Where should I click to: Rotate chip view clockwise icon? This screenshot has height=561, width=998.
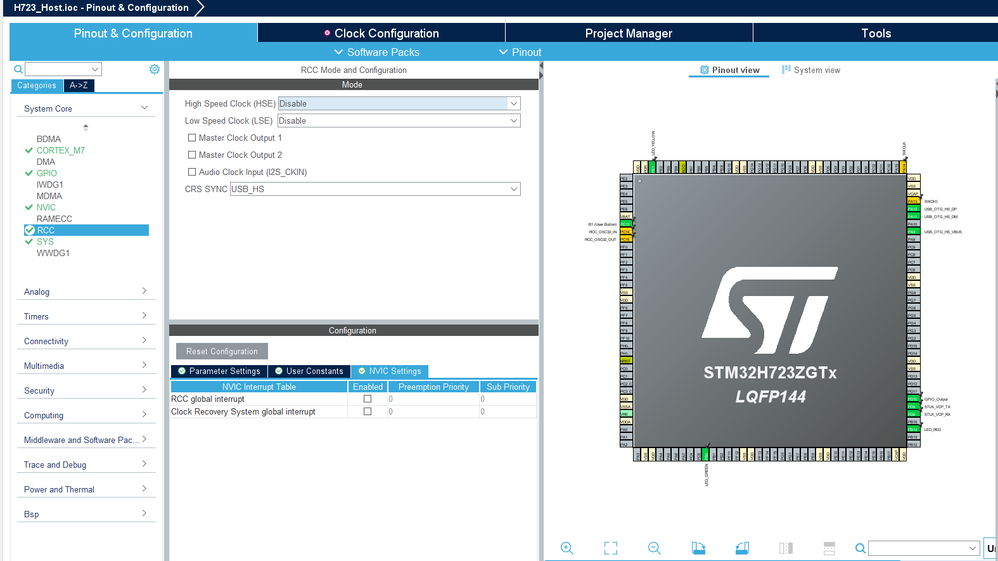[x=698, y=548]
